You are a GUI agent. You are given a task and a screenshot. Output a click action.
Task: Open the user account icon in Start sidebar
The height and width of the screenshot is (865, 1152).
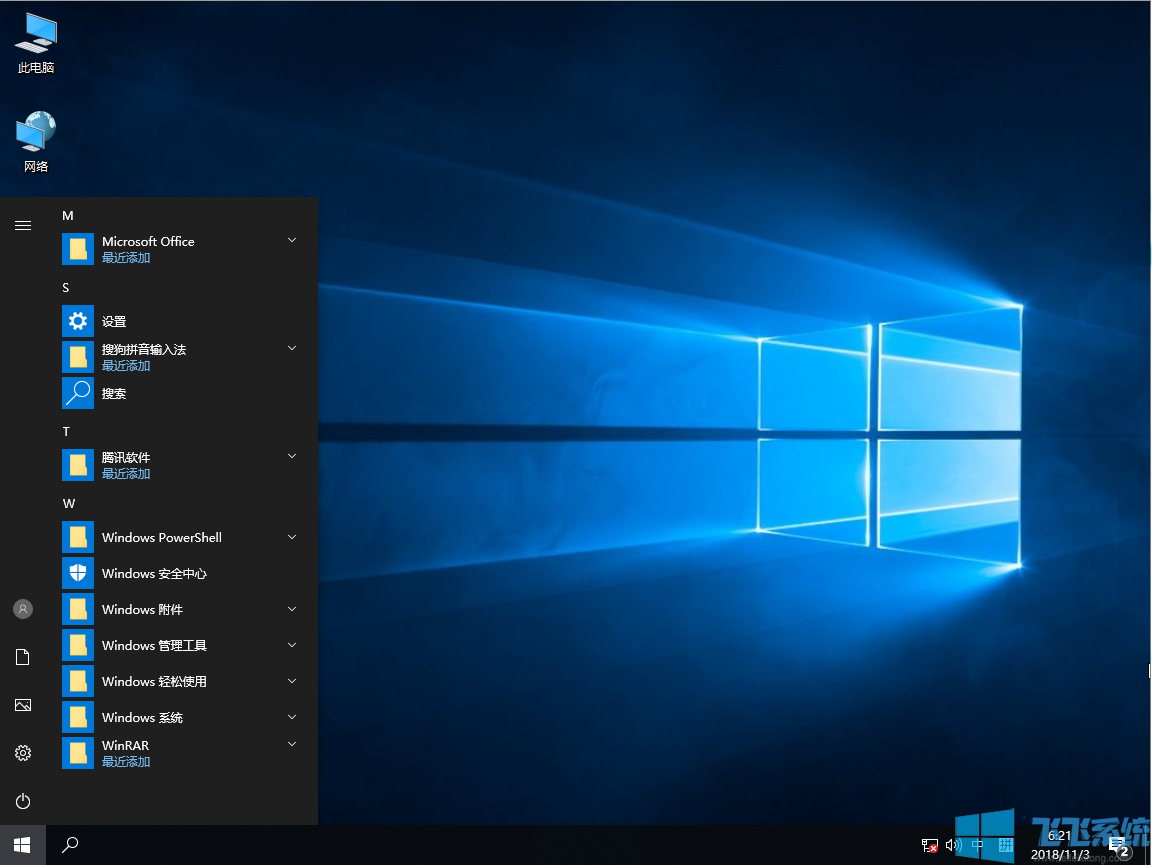click(22, 608)
